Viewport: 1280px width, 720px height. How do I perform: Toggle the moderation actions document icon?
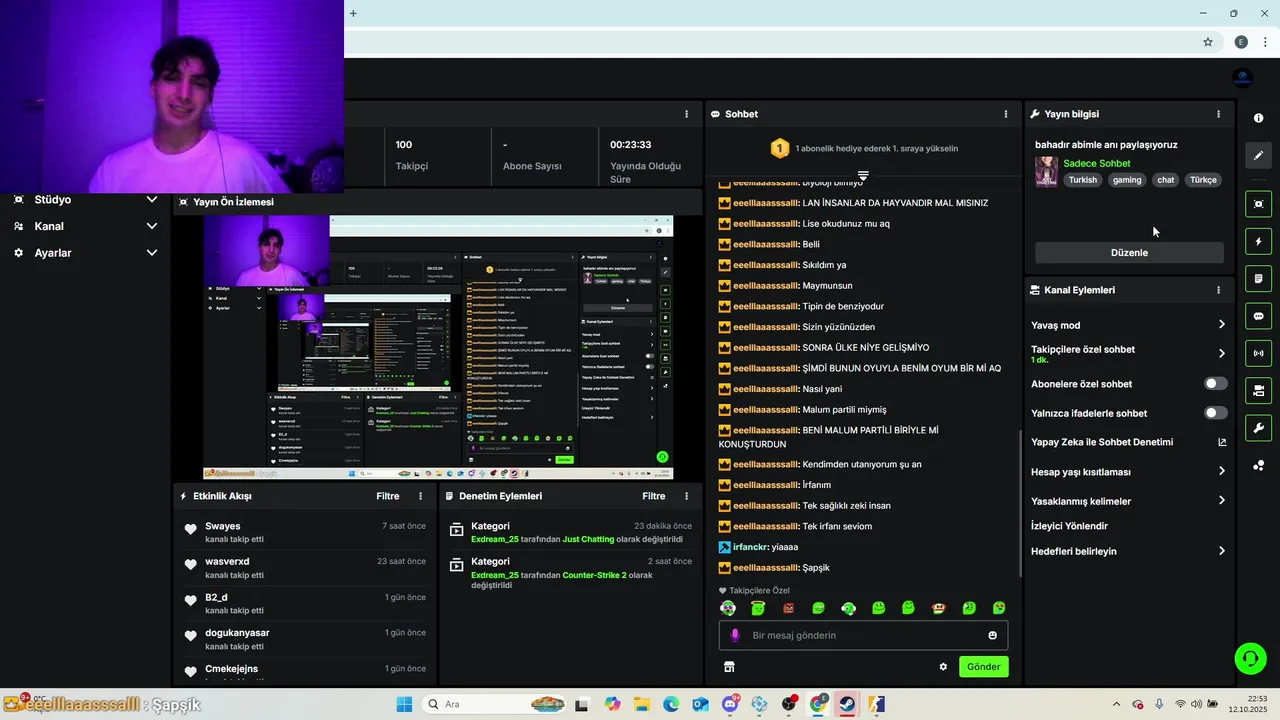pyautogui.click(x=1258, y=278)
